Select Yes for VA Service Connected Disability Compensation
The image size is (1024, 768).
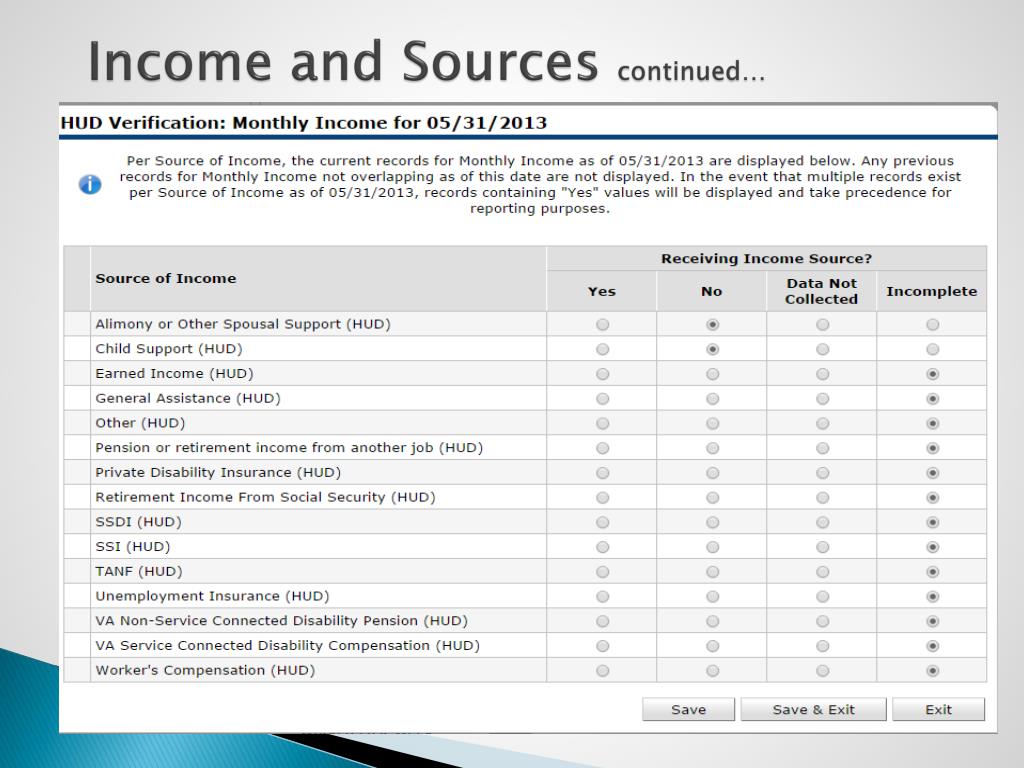pos(602,646)
